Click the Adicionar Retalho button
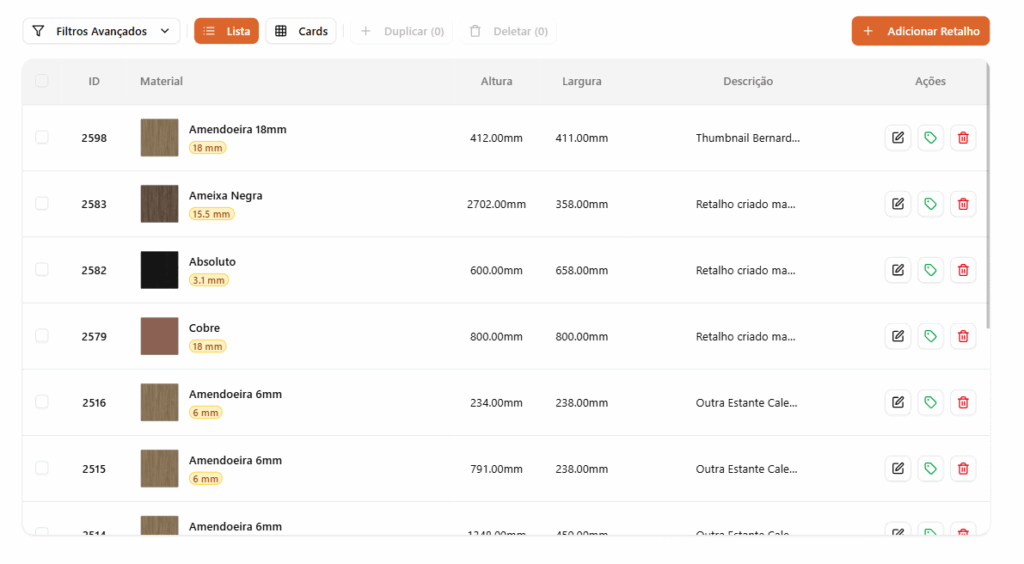Viewport: 1024px width, 564px height. tap(920, 31)
